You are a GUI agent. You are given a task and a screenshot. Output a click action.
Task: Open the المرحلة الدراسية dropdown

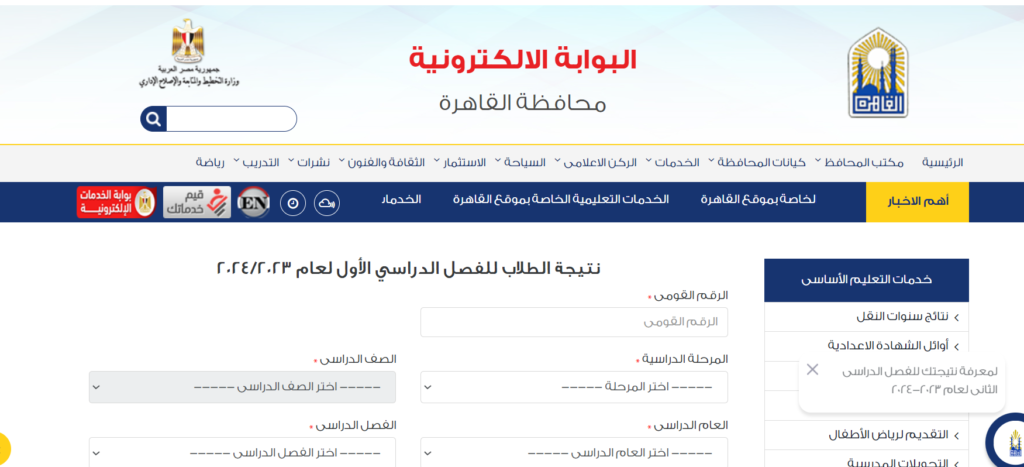coord(573,387)
